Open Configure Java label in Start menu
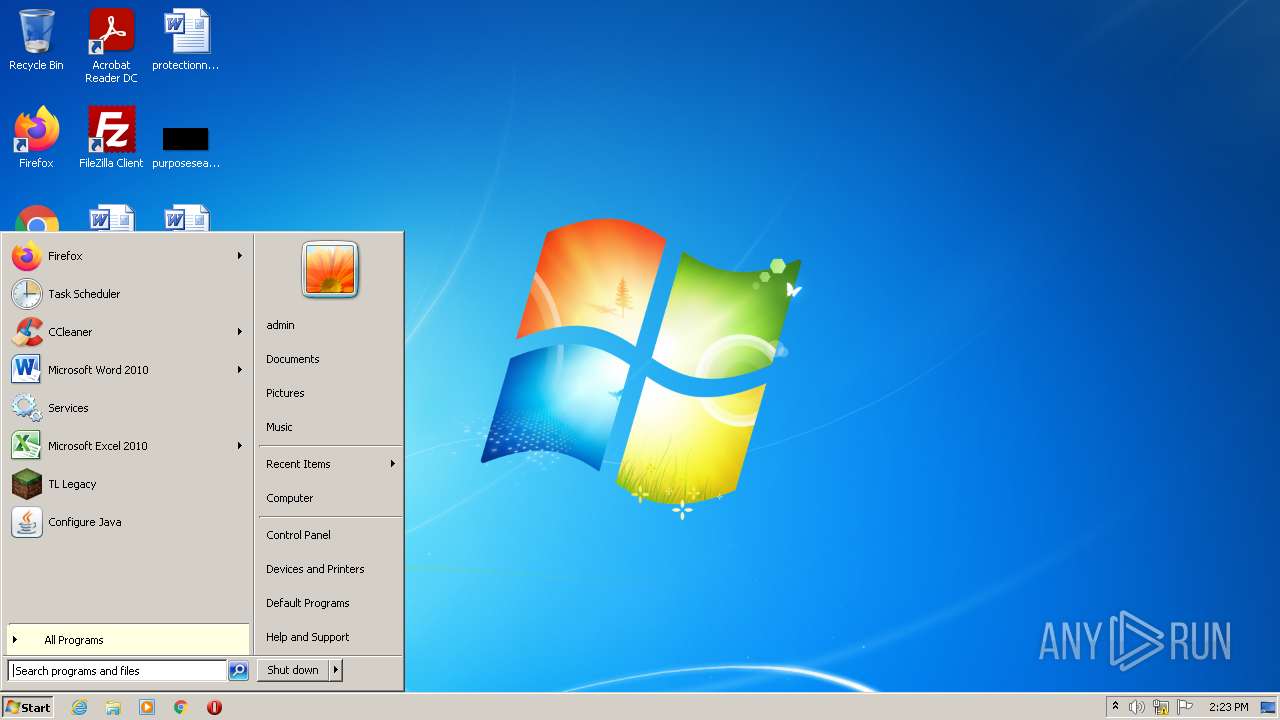This screenshot has height=720, width=1280. click(x=85, y=522)
